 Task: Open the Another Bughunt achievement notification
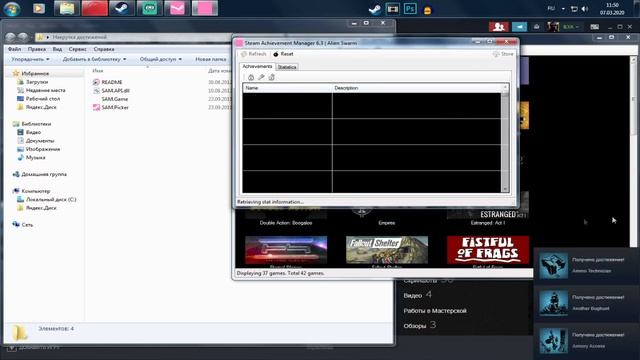(587, 303)
